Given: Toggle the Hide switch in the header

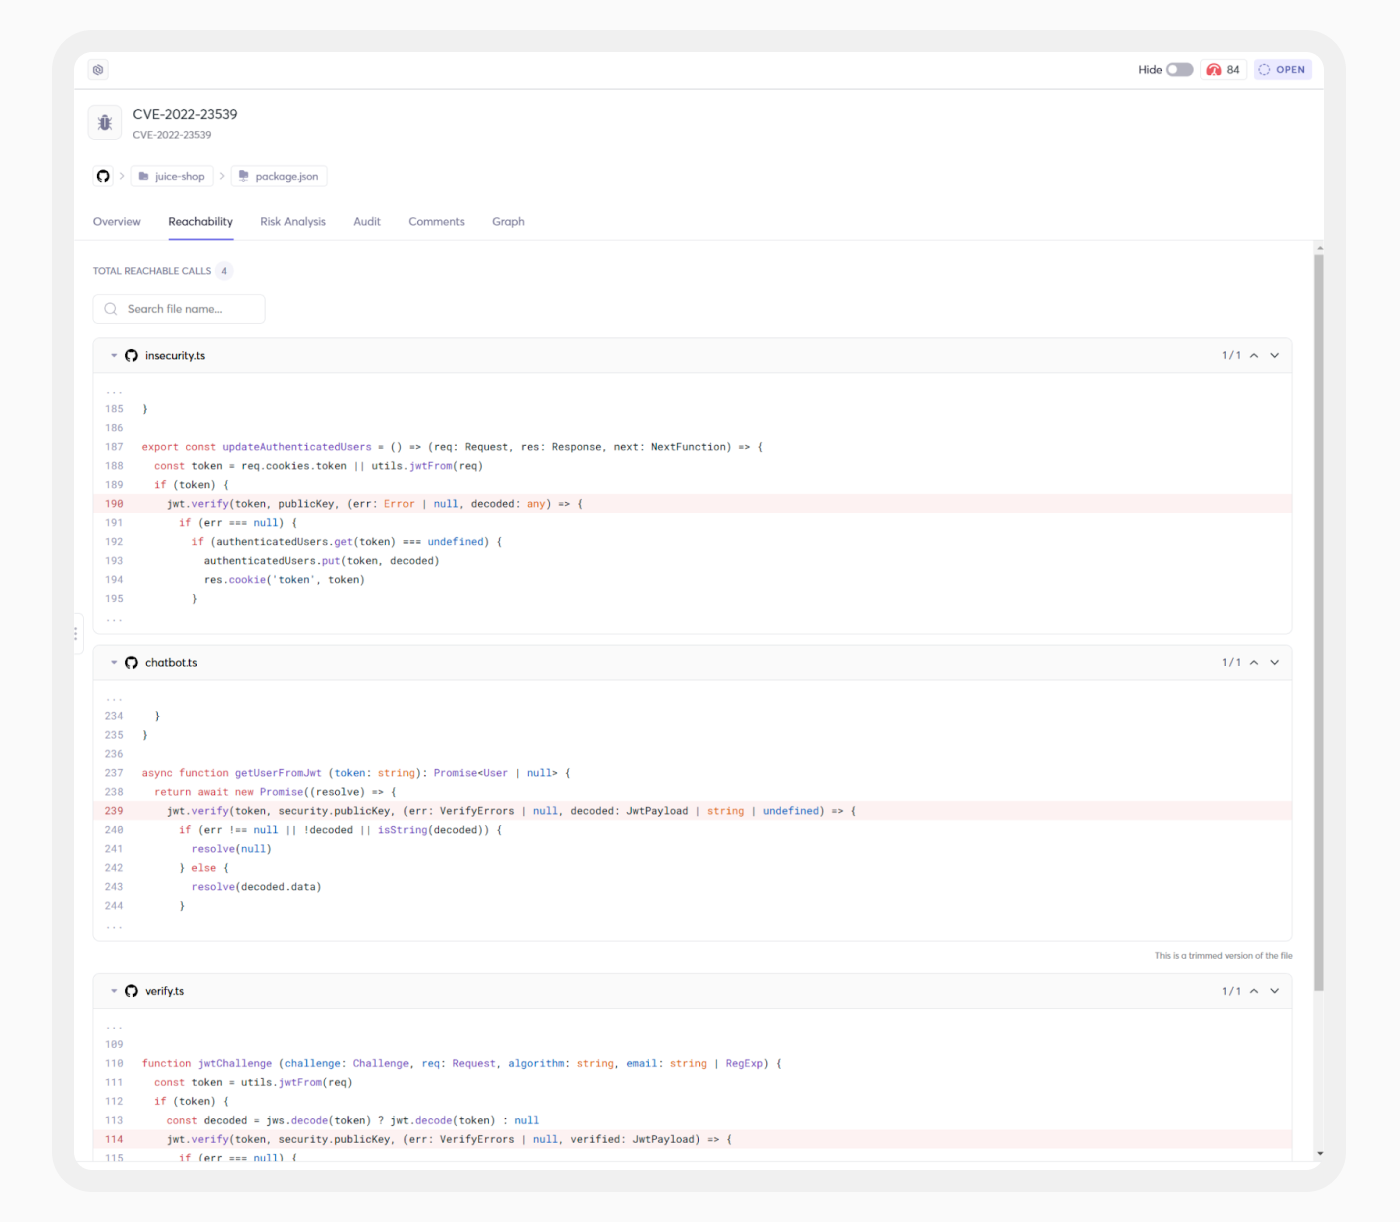Looking at the screenshot, I should coord(1179,69).
